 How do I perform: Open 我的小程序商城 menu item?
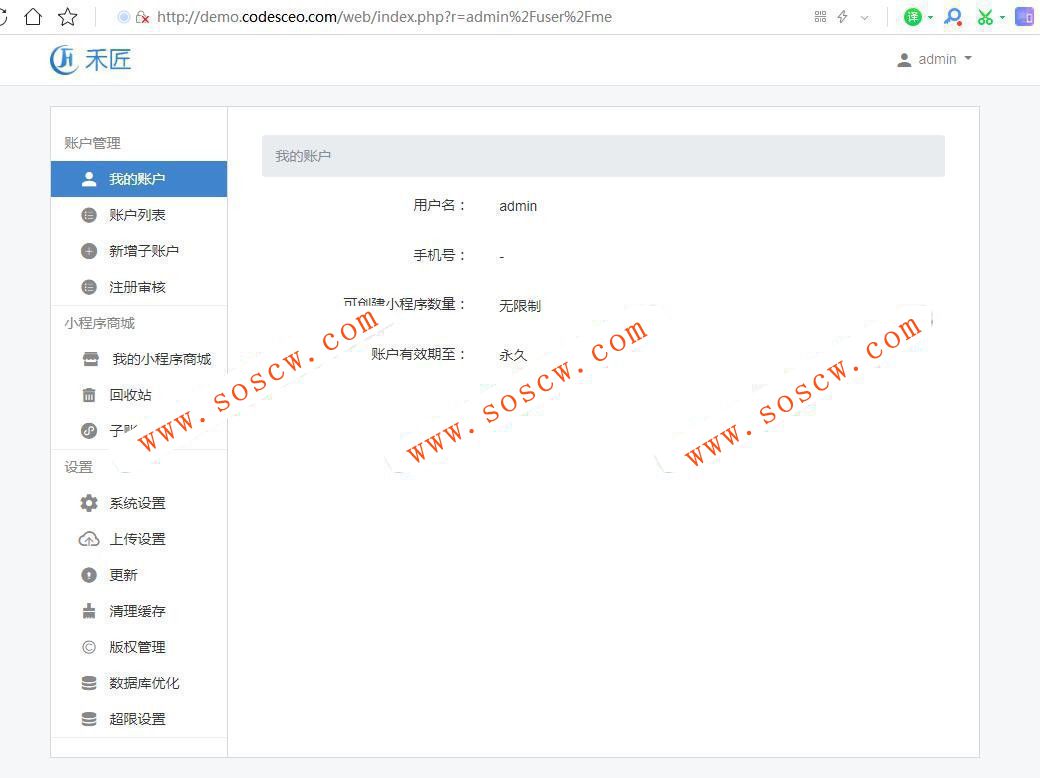pos(139,359)
